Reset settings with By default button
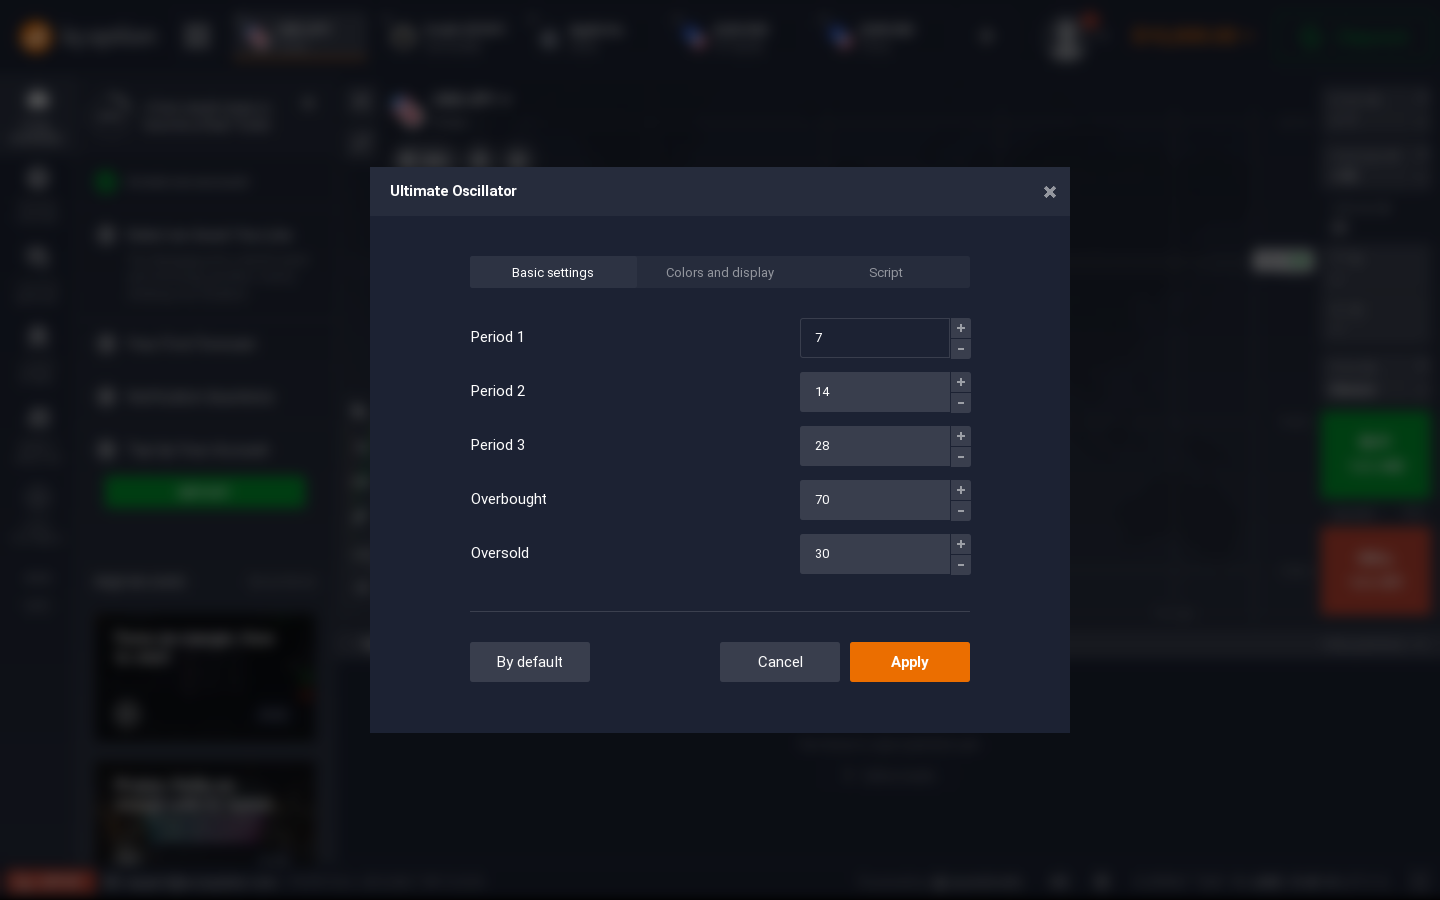The height and width of the screenshot is (900, 1440). point(530,662)
